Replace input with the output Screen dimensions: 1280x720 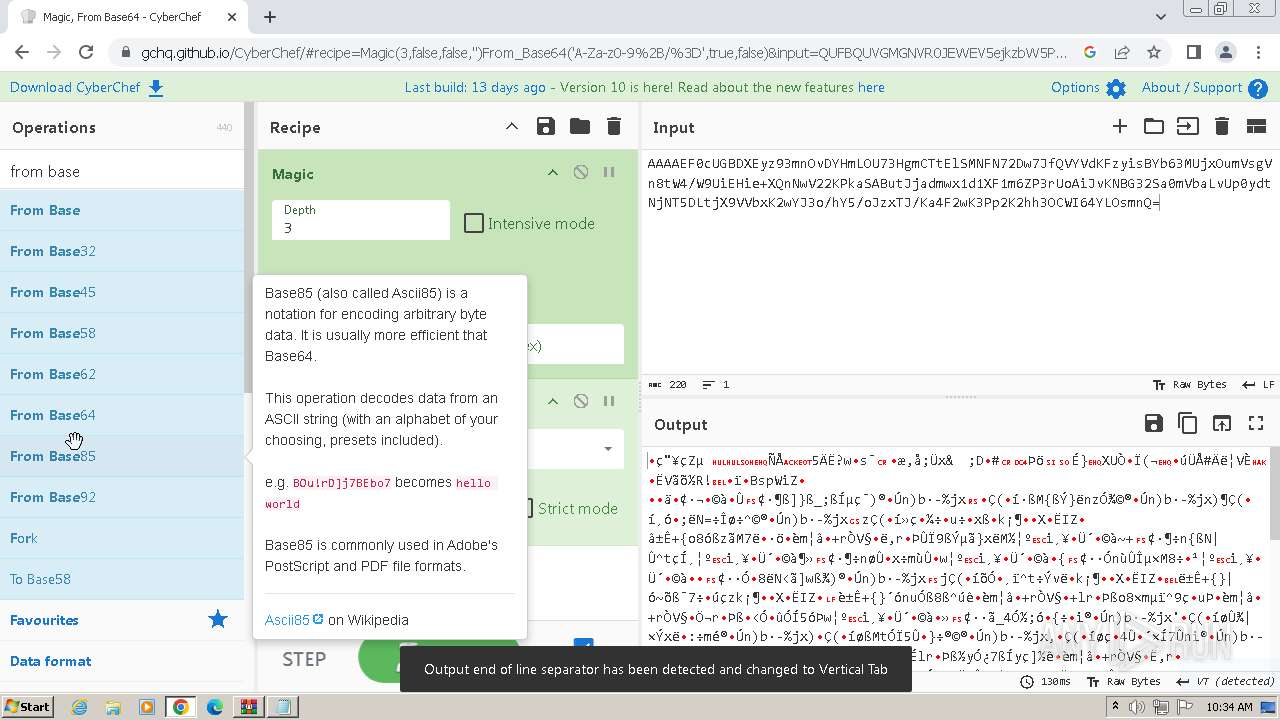[1222, 424]
